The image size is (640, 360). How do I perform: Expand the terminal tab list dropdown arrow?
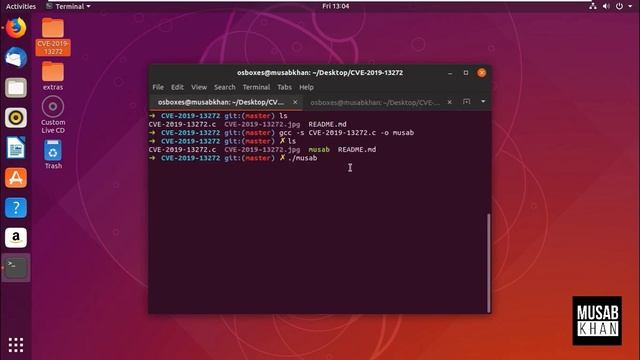pyautogui.click(x=483, y=102)
